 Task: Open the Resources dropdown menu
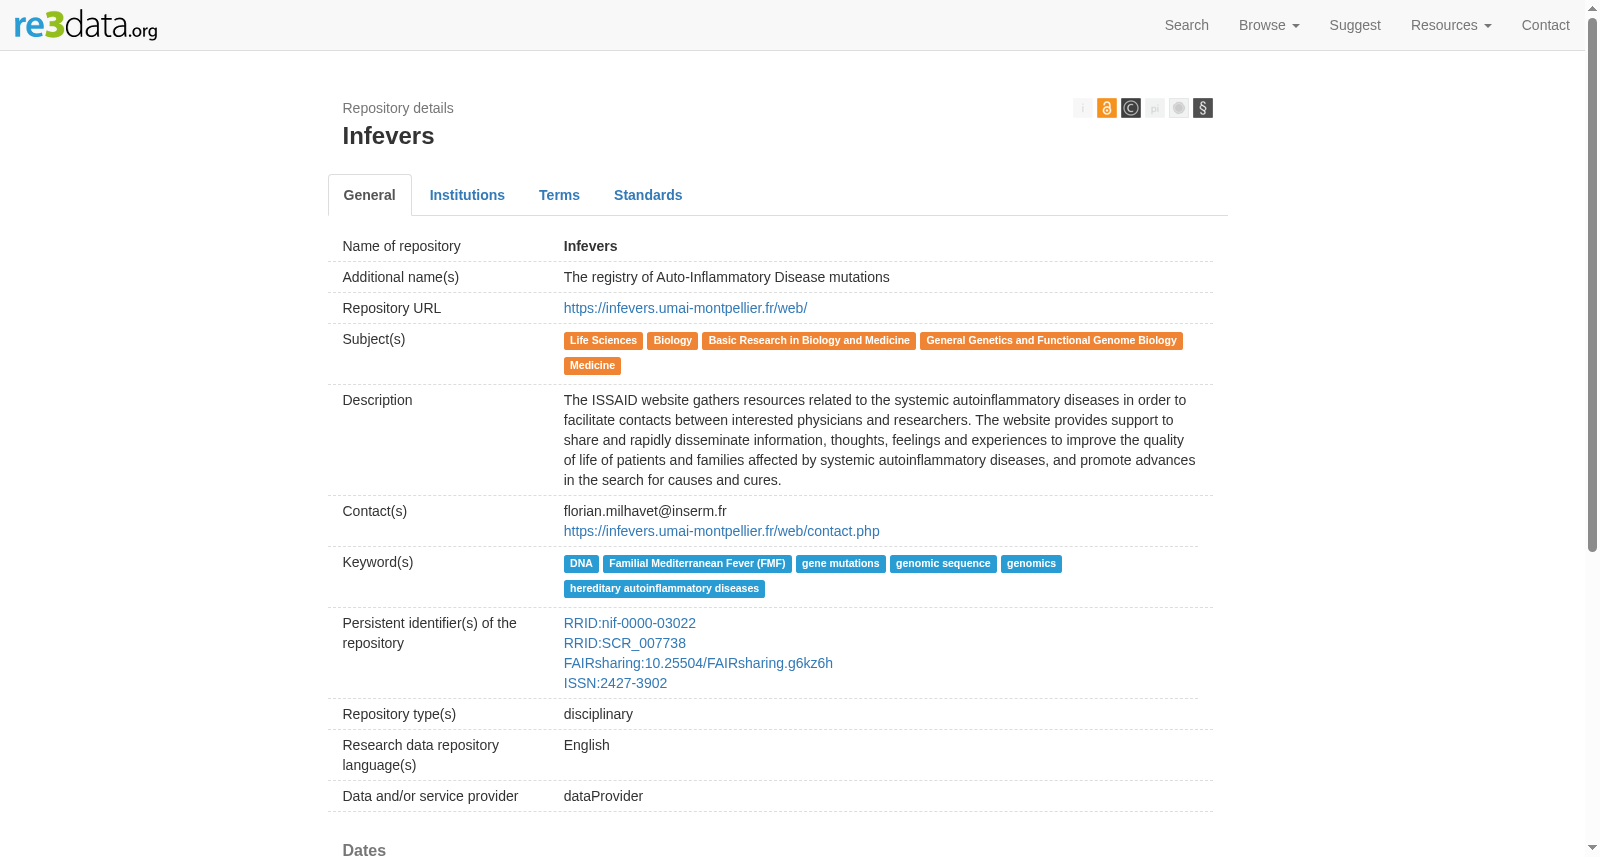[x=1451, y=25]
